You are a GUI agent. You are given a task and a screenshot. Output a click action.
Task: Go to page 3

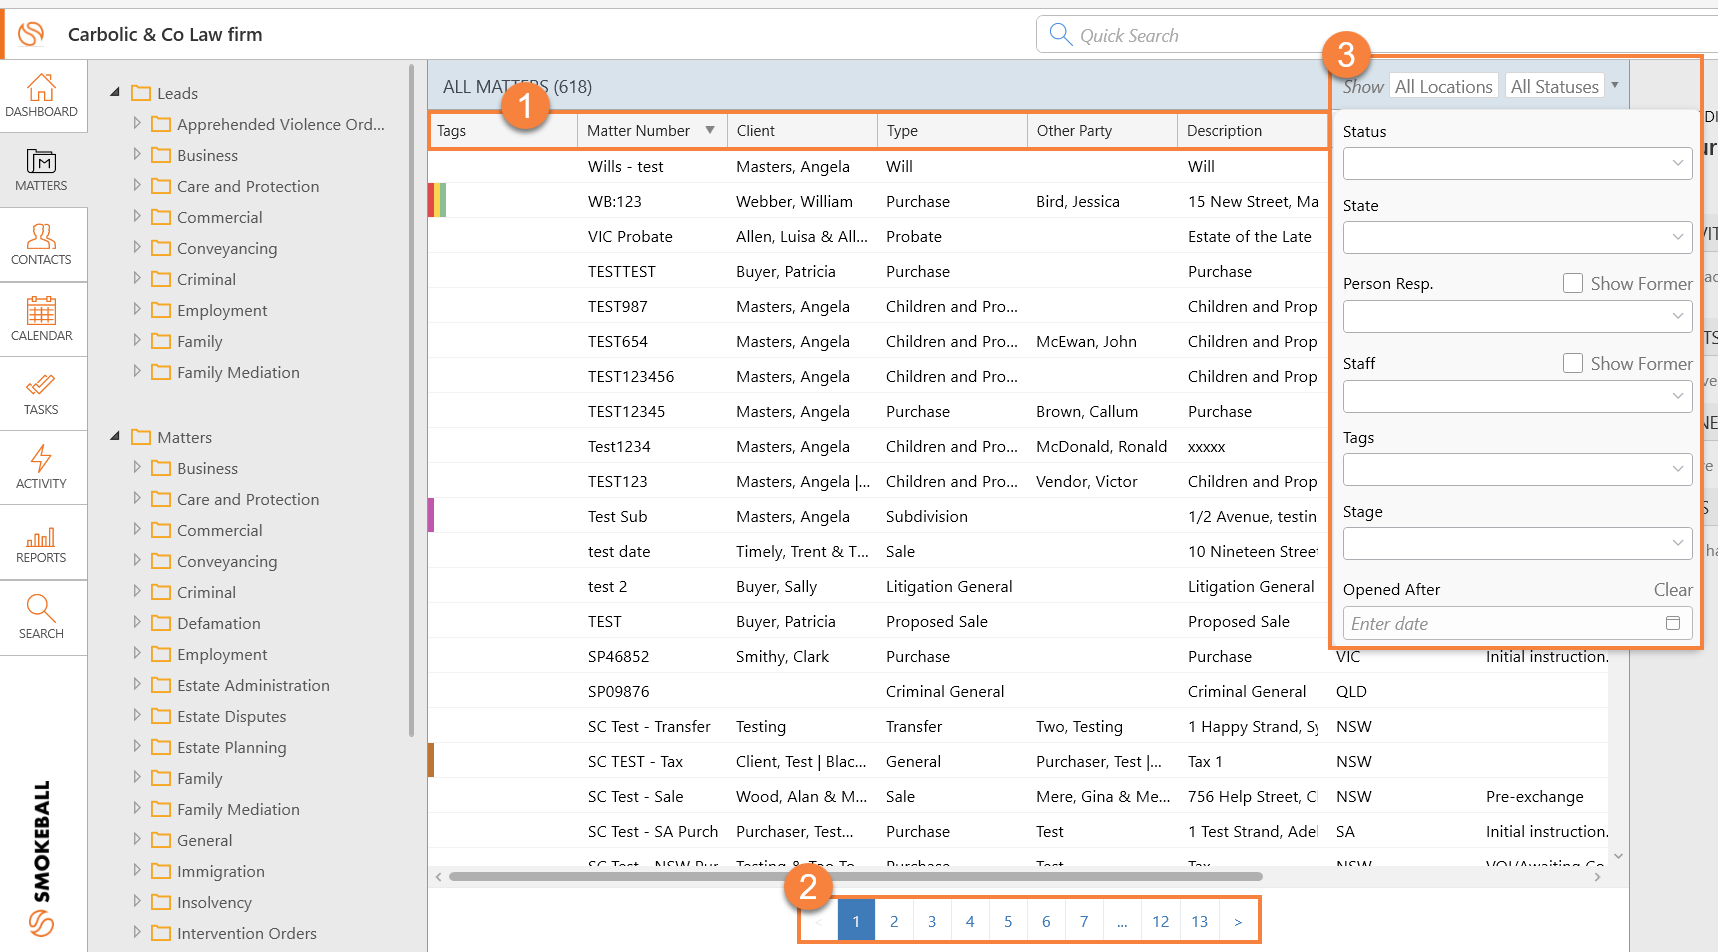click(x=932, y=921)
